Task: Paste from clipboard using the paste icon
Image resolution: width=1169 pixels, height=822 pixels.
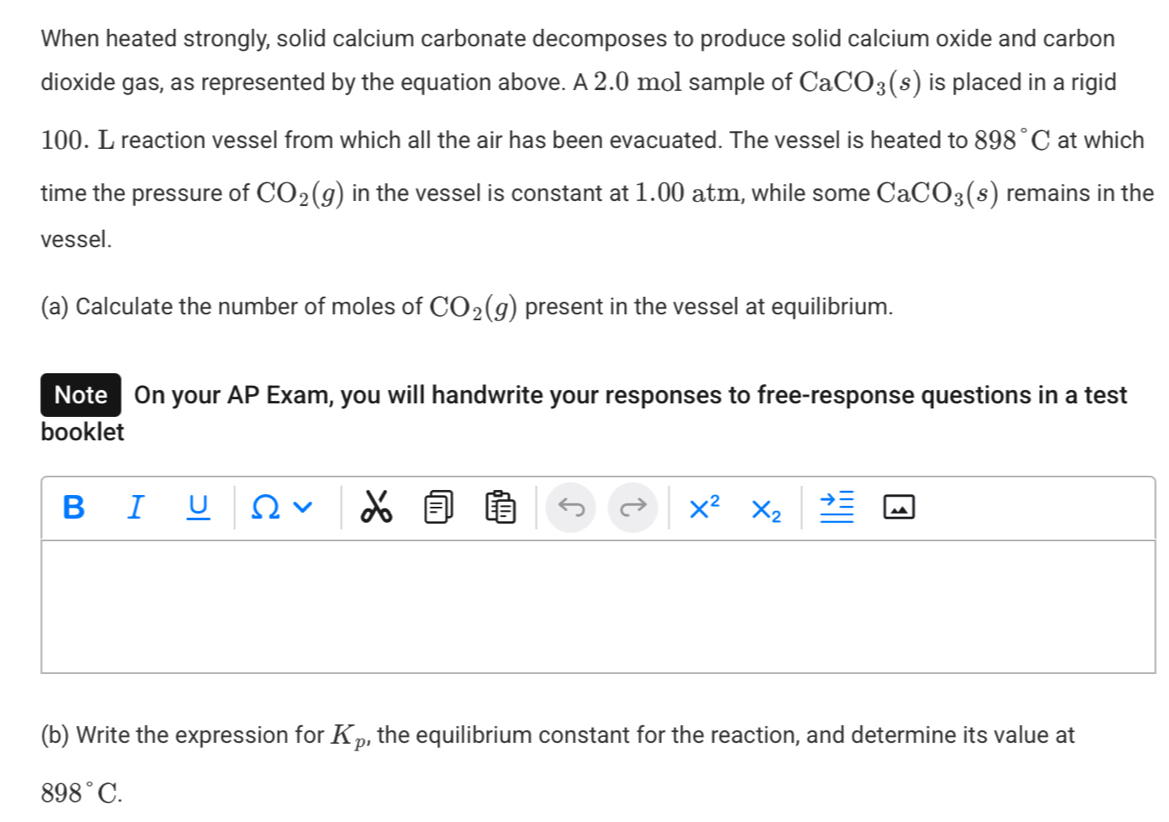Action: 500,508
